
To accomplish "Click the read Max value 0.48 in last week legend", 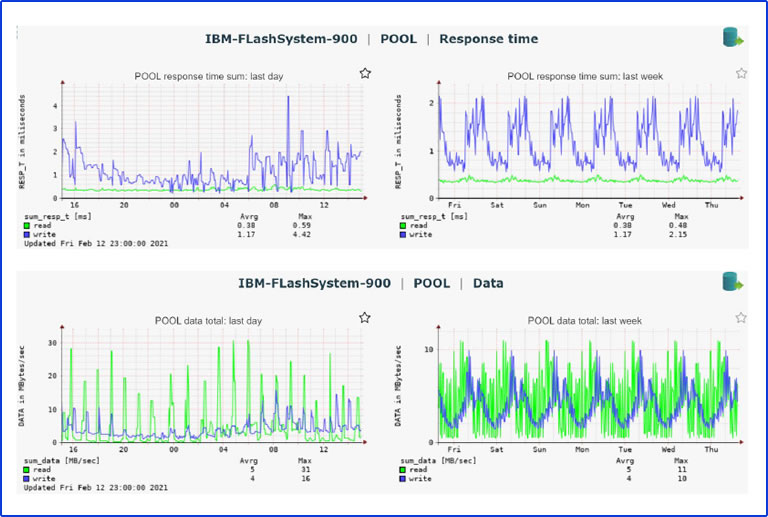I will pos(678,226).
